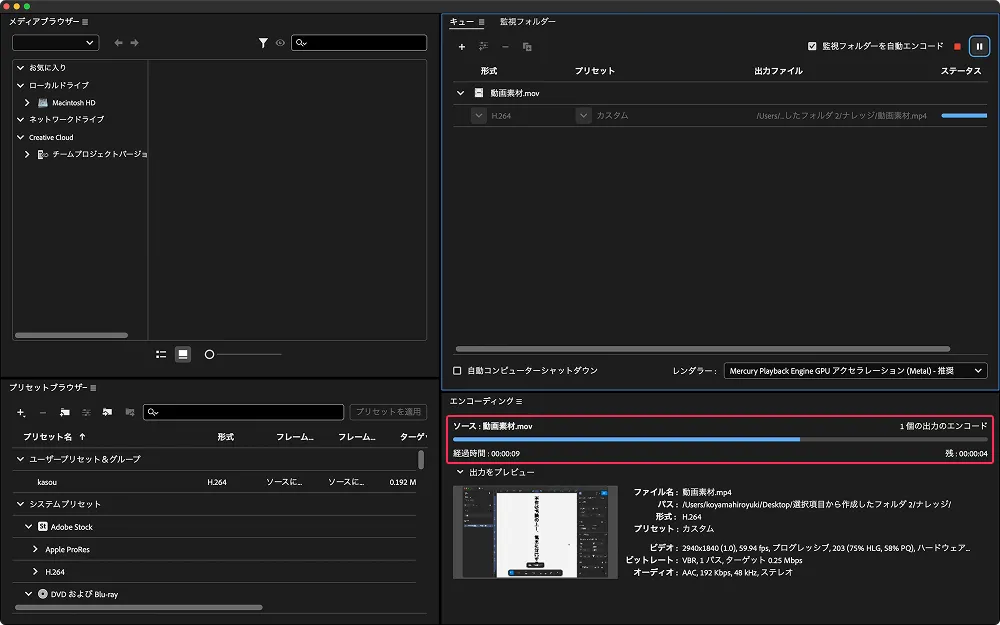Image resolution: width=1000 pixels, height=625 pixels.
Task: Click the 出力ファイル column header
Action: 778,71
